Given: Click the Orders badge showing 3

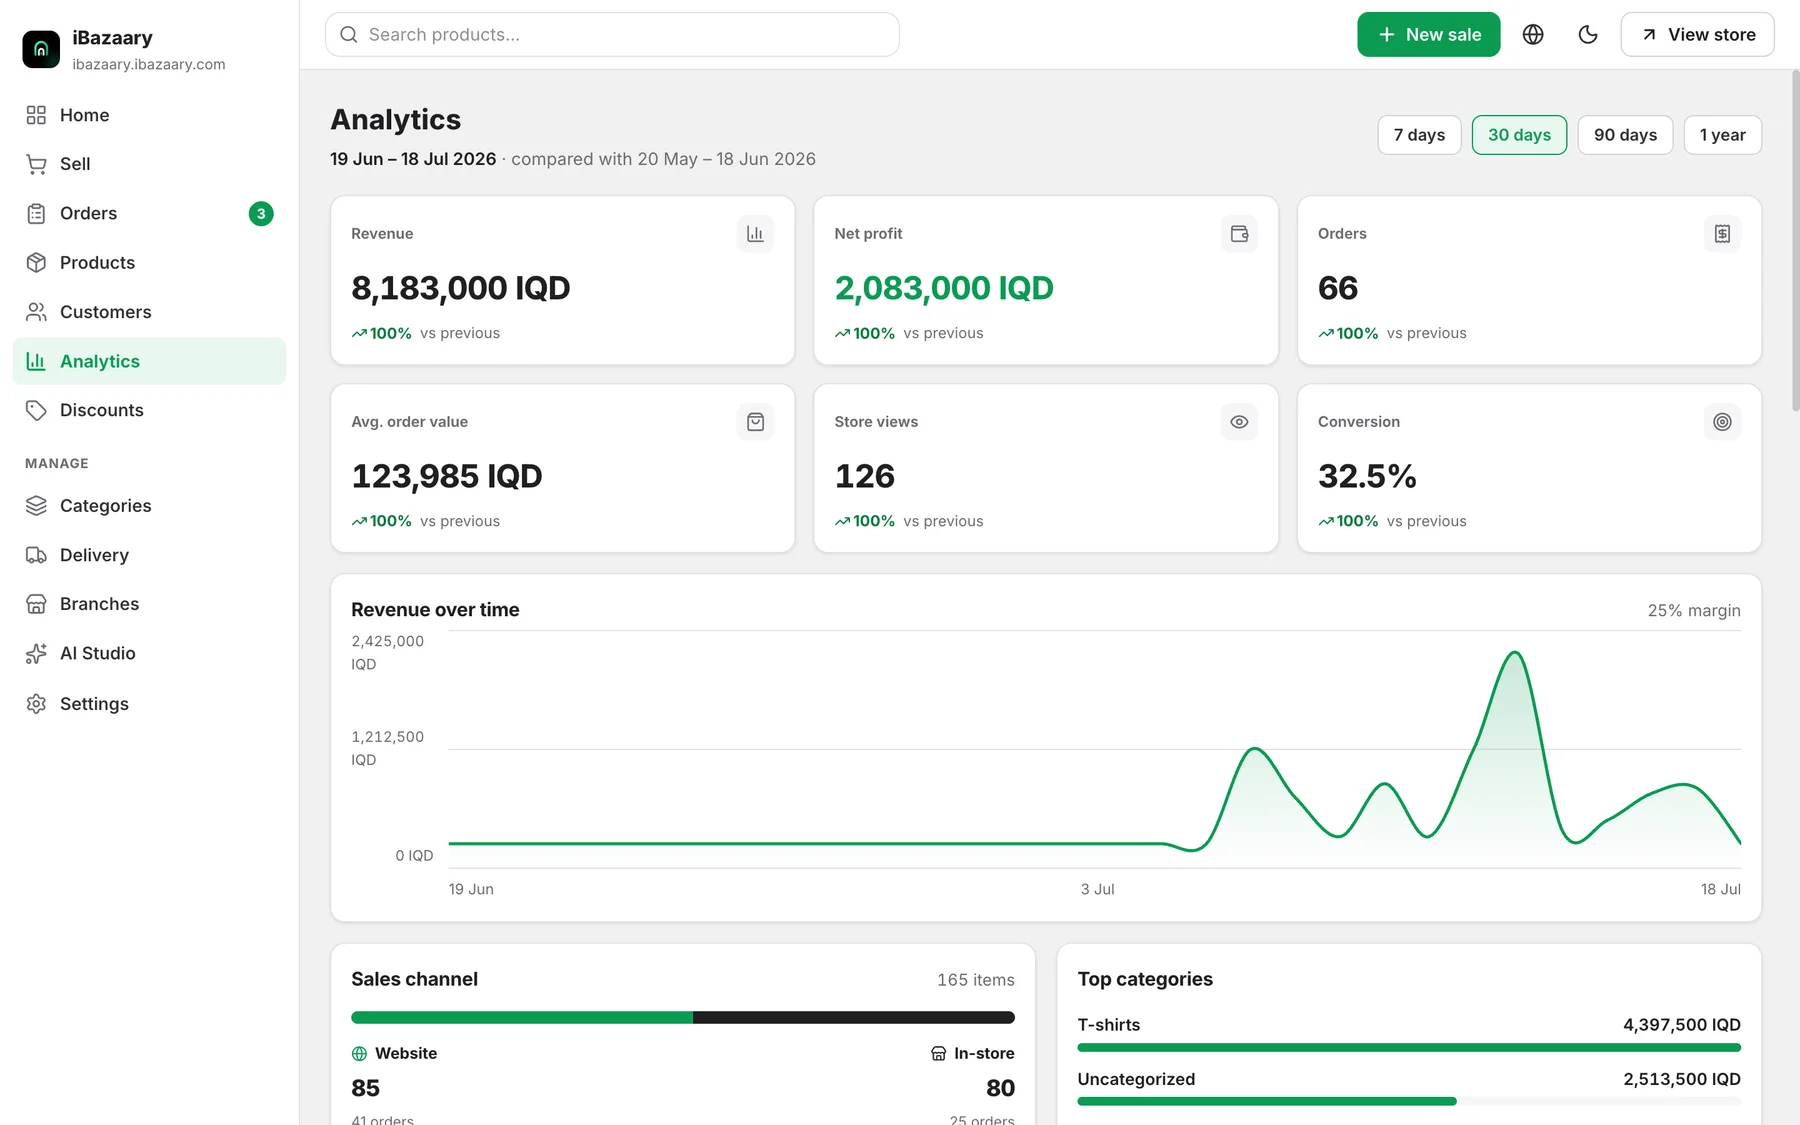Looking at the screenshot, I should pyautogui.click(x=261, y=213).
